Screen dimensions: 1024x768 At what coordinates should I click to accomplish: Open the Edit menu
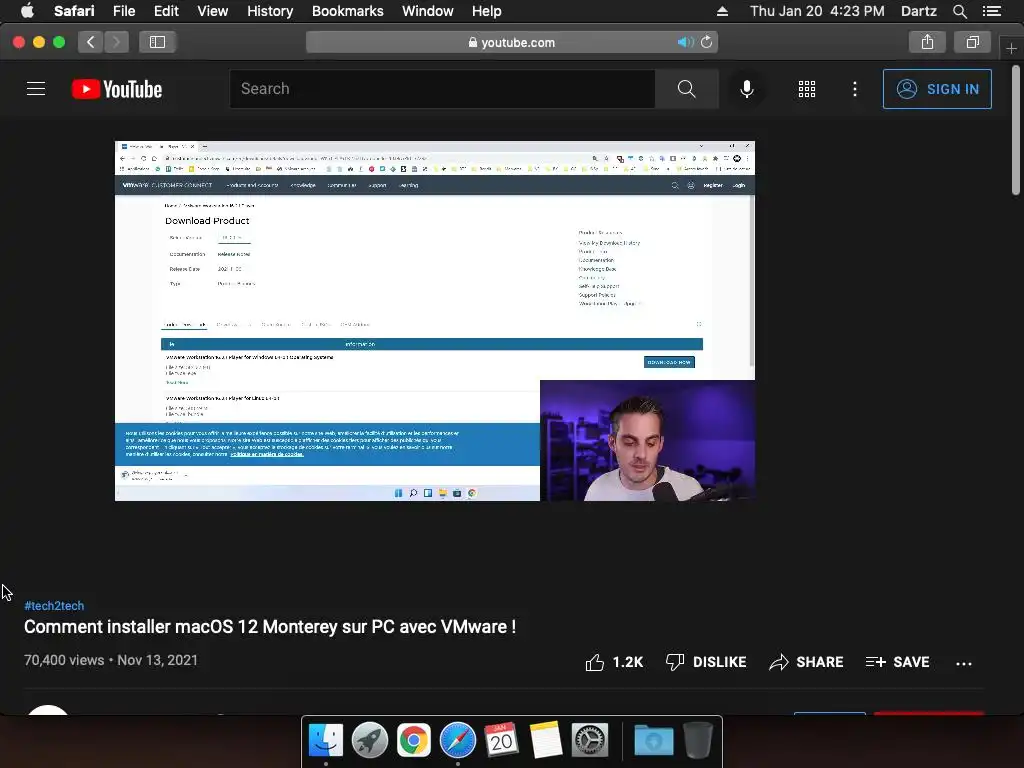pyautogui.click(x=166, y=11)
